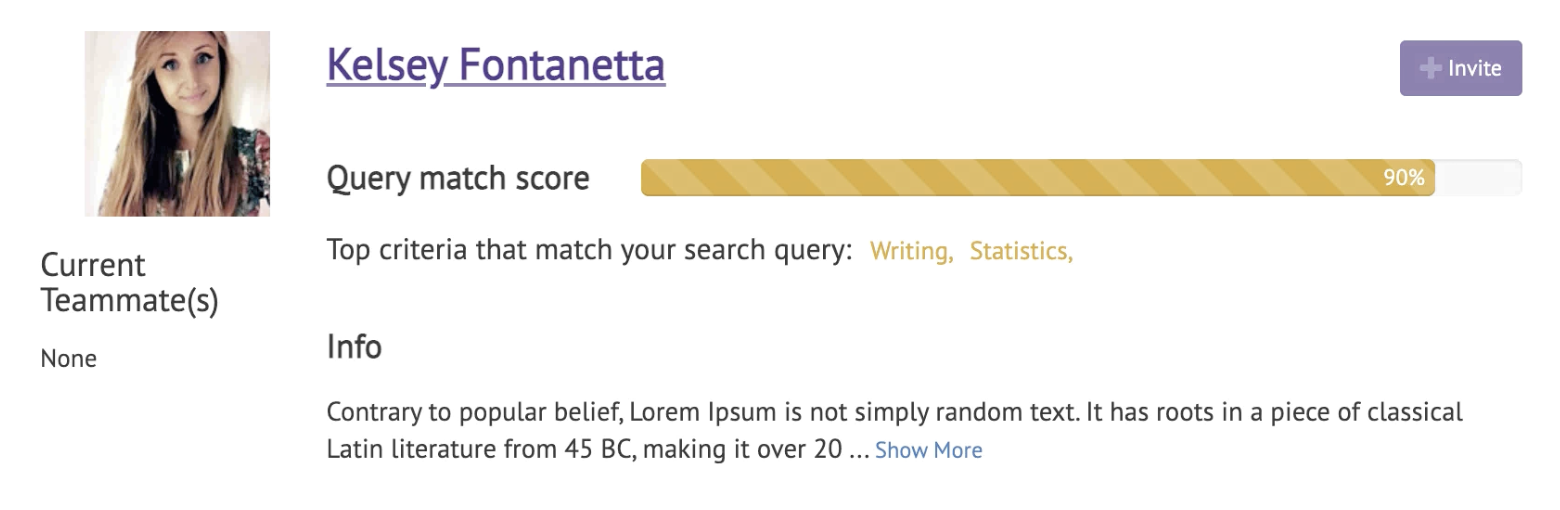Click the Lorem Ipsum first description line
Image resolution: width=1560 pixels, height=510 pixels.
895,412
